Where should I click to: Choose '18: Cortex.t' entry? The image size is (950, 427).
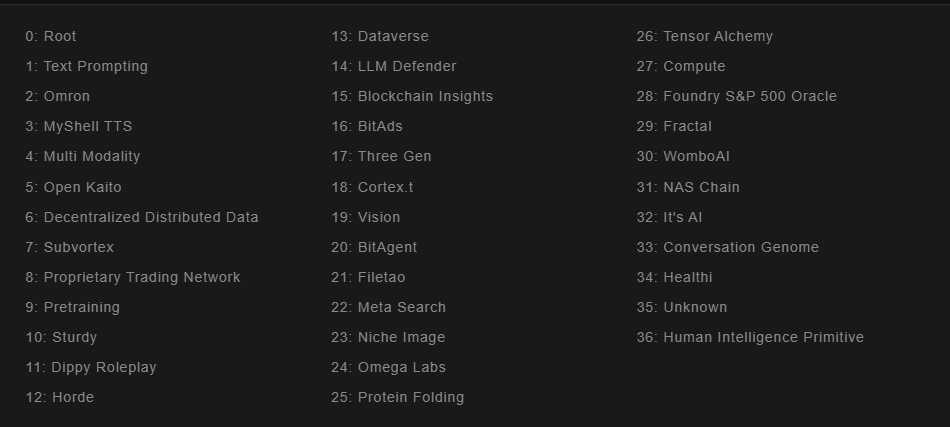pyautogui.click(x=372, y=187)
